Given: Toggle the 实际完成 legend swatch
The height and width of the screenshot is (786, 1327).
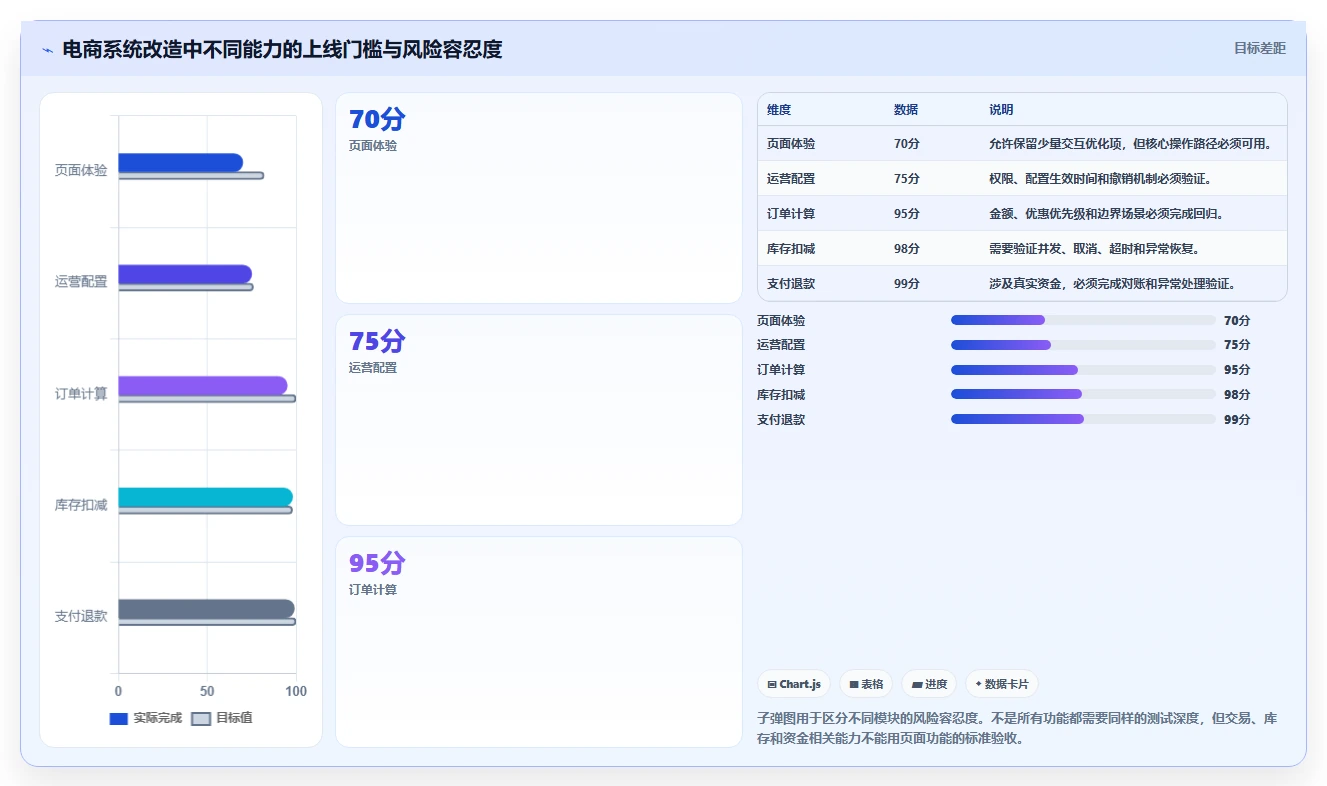Looking at the screenshot, I should click(x=119, y=718).
